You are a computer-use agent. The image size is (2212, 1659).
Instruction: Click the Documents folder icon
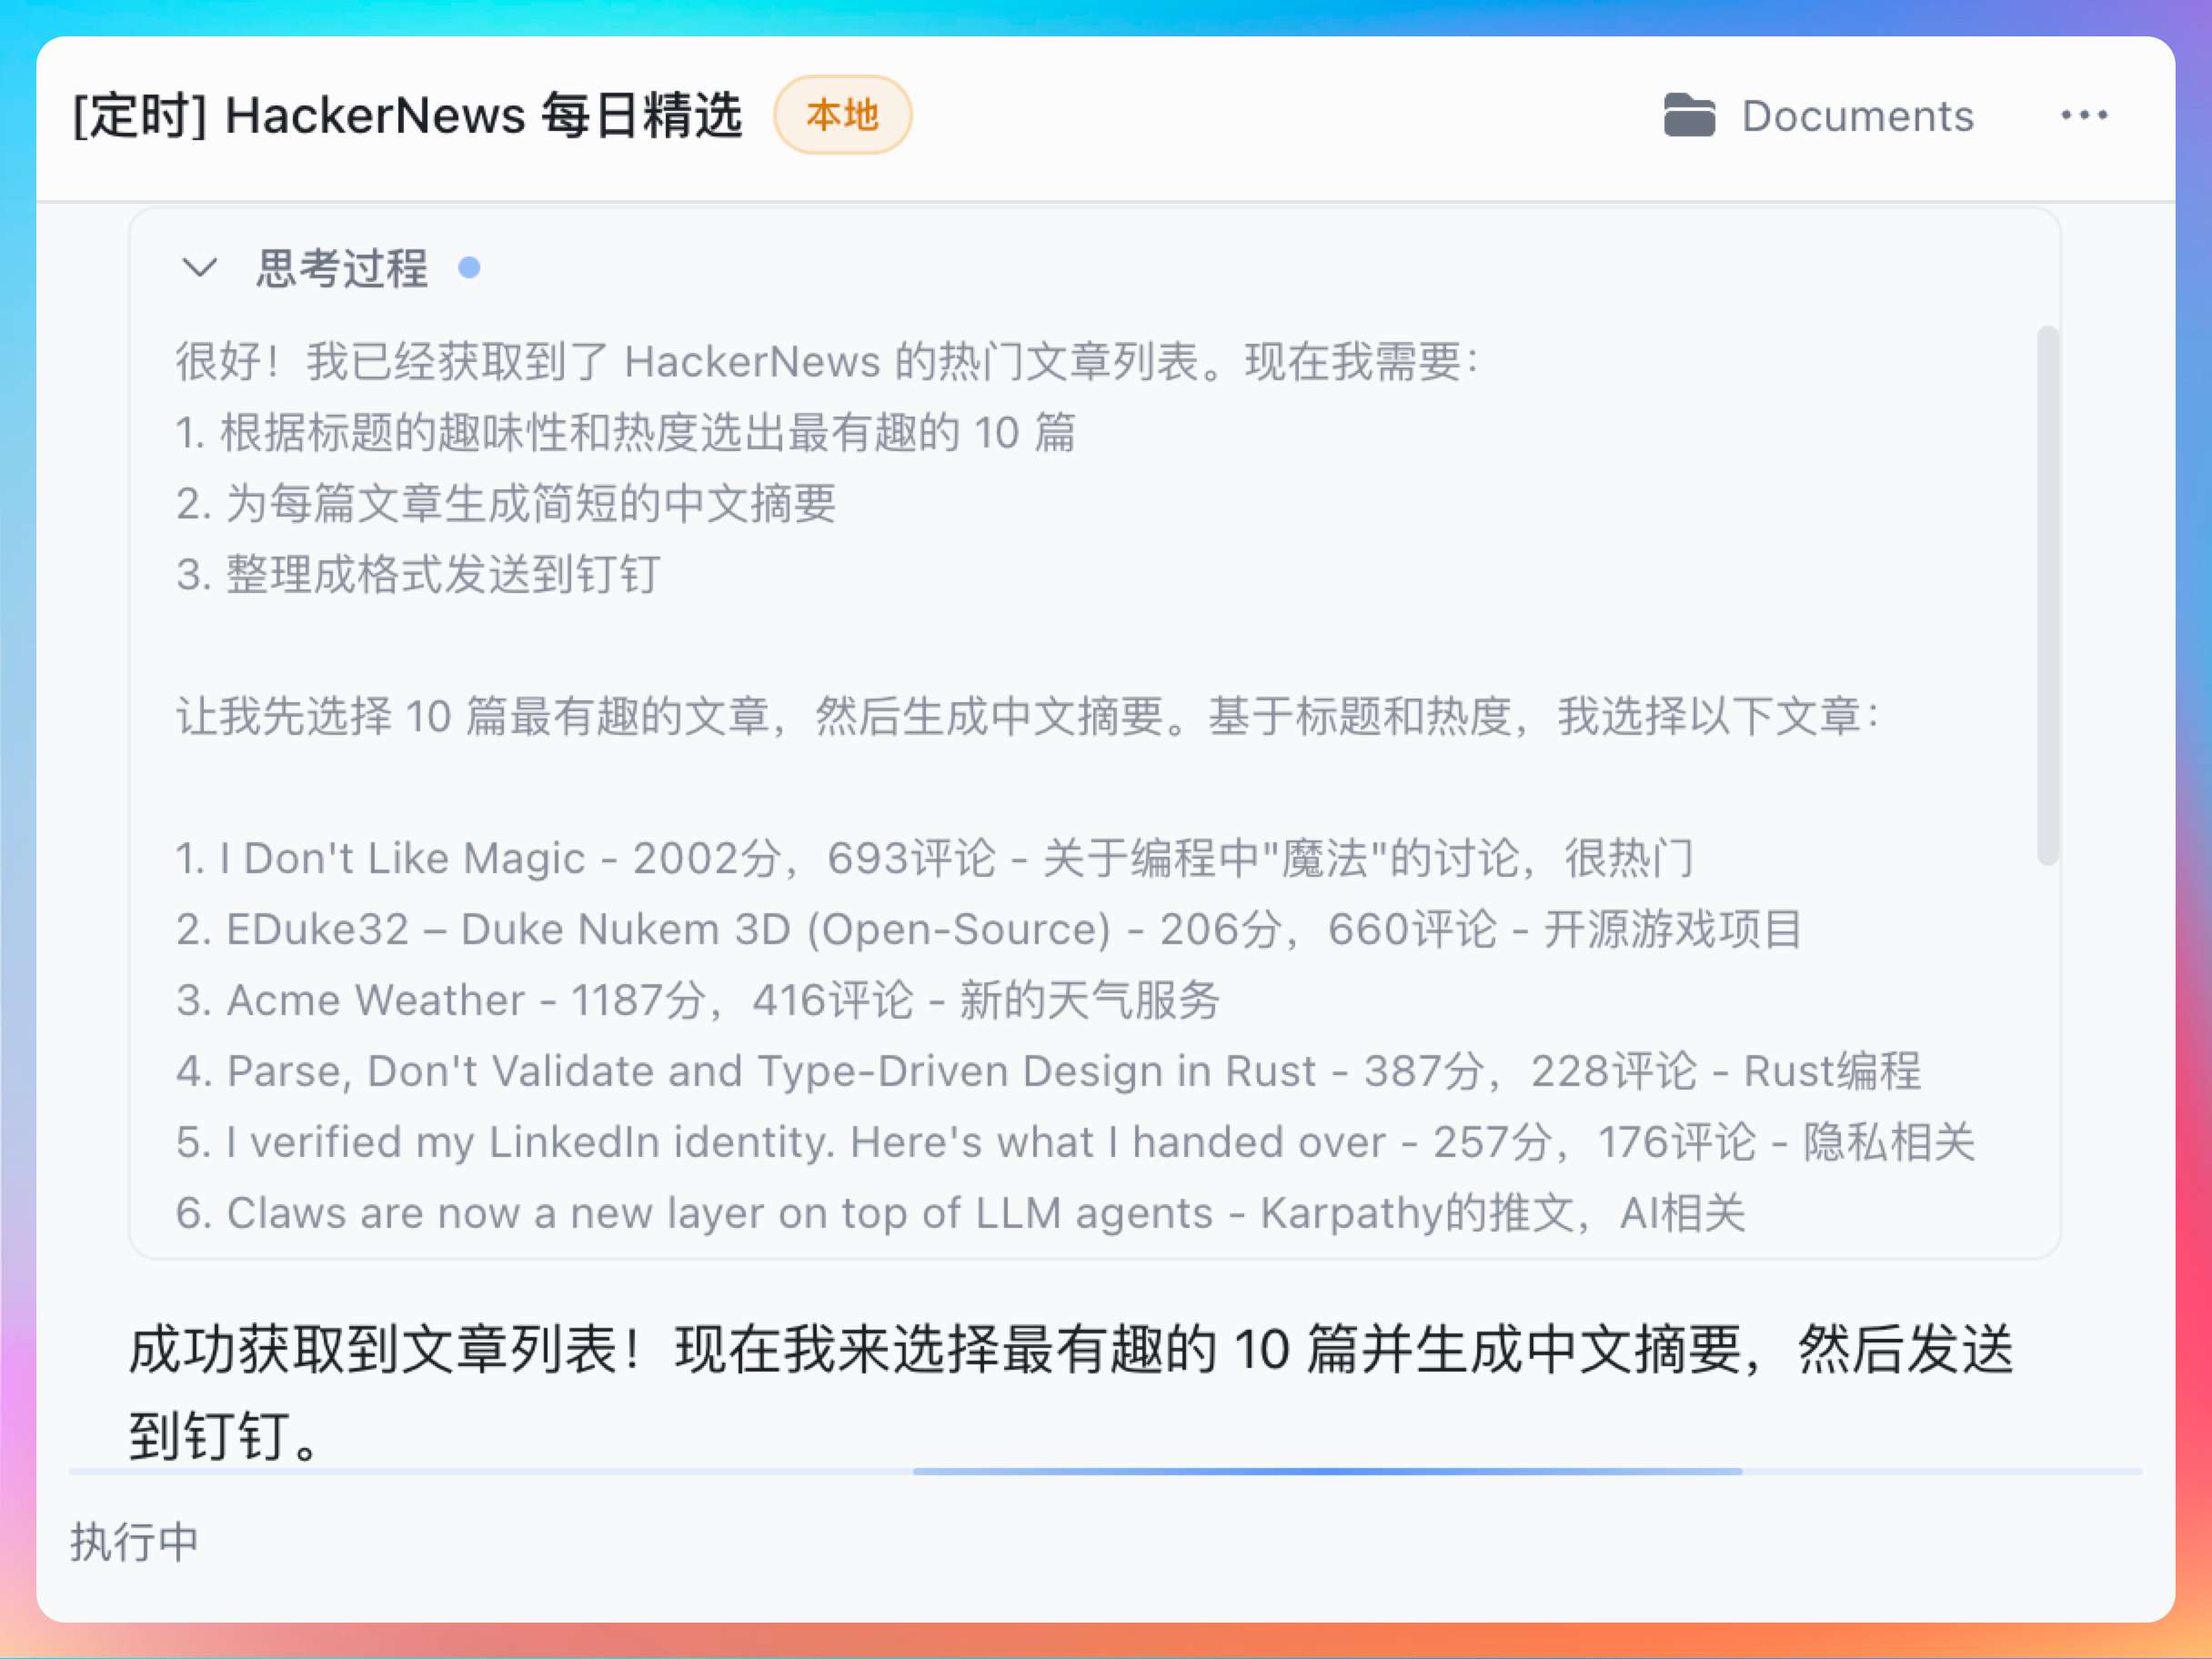[x=1688, y=115]
